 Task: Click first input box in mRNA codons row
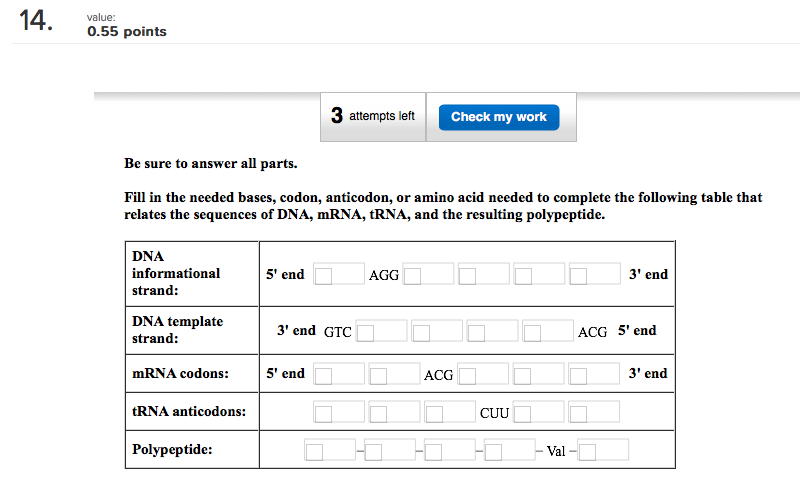tap(339, 375)
